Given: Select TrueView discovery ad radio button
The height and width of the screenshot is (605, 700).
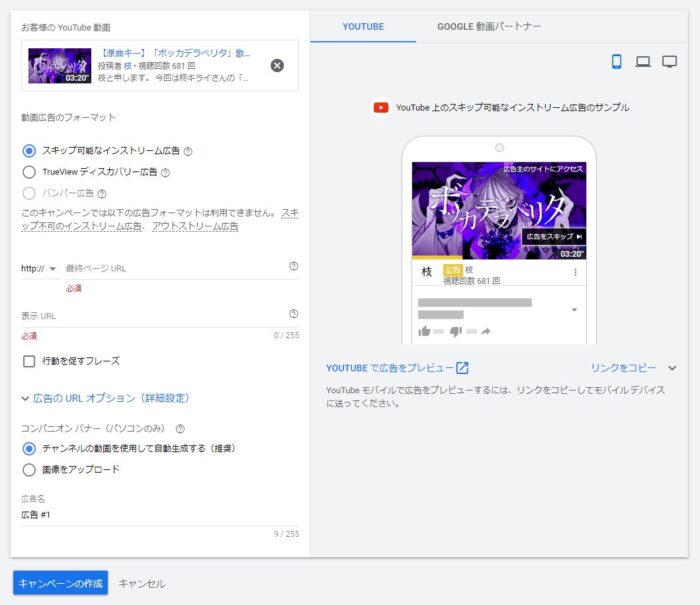Looking at the screenshot, I should click(x=29, y=172).
